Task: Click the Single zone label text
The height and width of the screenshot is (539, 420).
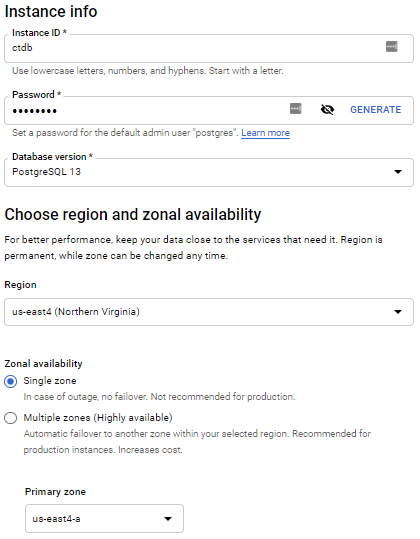Action: click(50, 381)
